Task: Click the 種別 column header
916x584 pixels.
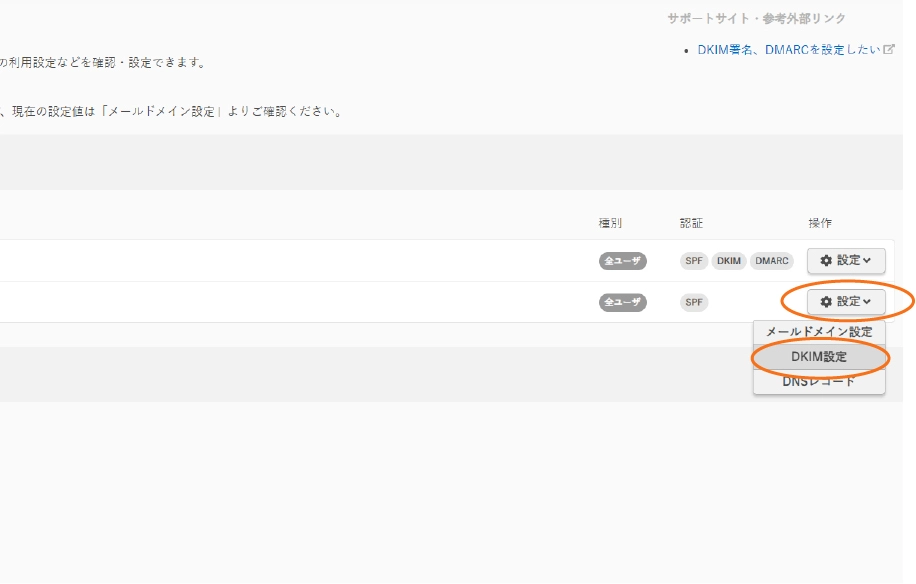Action: (x=610, y=223)
